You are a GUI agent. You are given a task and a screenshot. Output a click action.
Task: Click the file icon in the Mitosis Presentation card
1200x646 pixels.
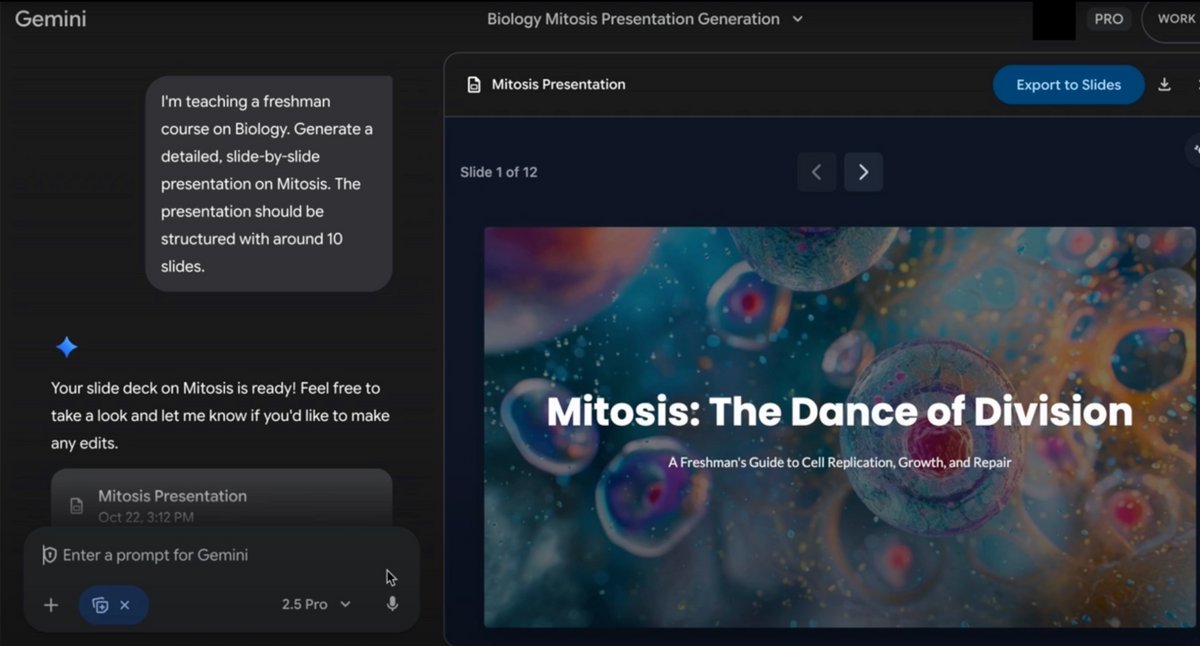pyautogui.click(x=77, y=505)
